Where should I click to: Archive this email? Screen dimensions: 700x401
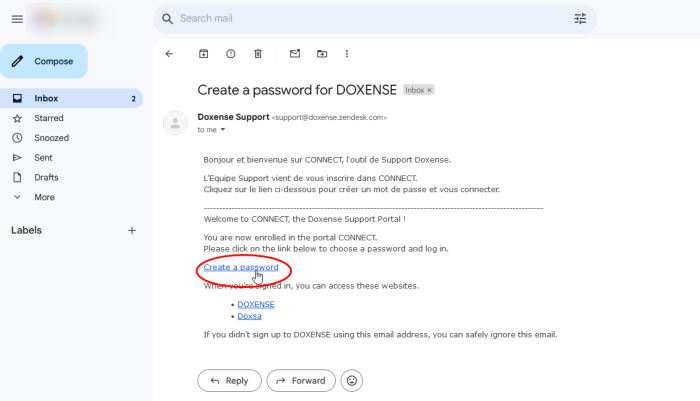204,53
